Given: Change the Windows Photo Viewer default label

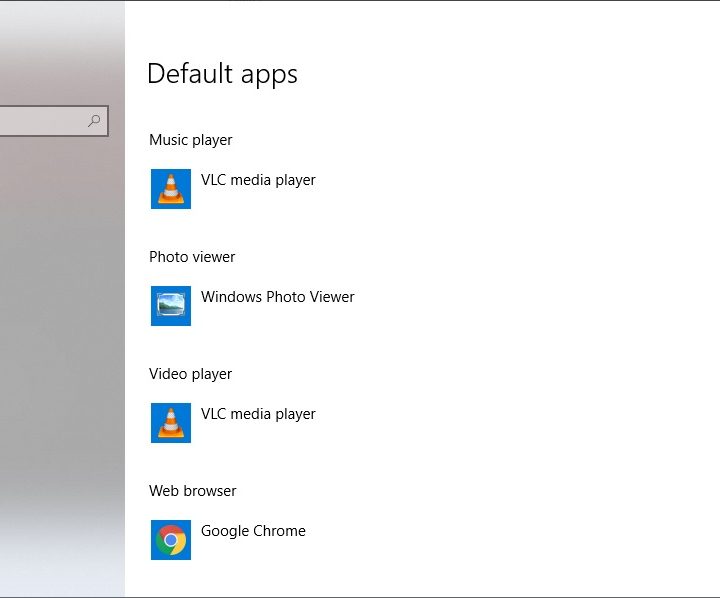Looking at the screenshot, I should [278, 297].
